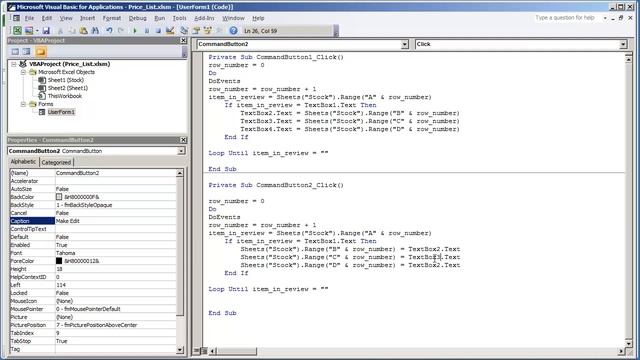The height and width of the screenshot is (360, 640).
Task: Click View Code icon in Project panel
Action: tap(15, 52)
